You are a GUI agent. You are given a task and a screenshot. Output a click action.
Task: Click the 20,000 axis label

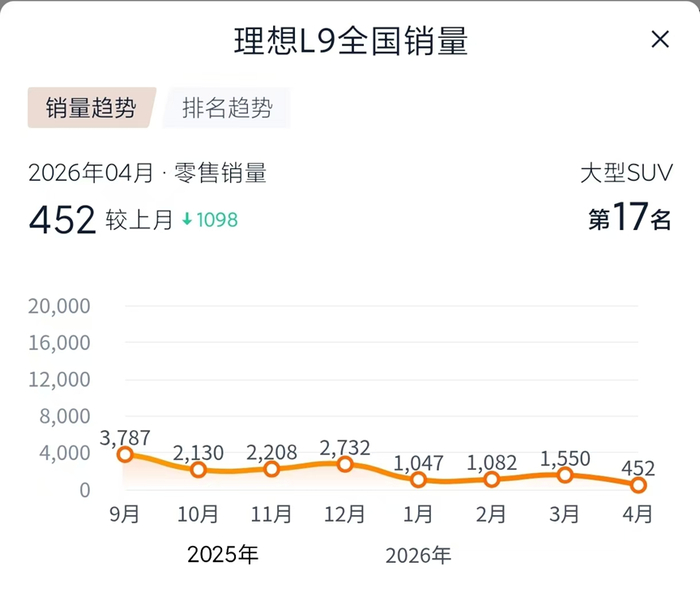[59, 306]
